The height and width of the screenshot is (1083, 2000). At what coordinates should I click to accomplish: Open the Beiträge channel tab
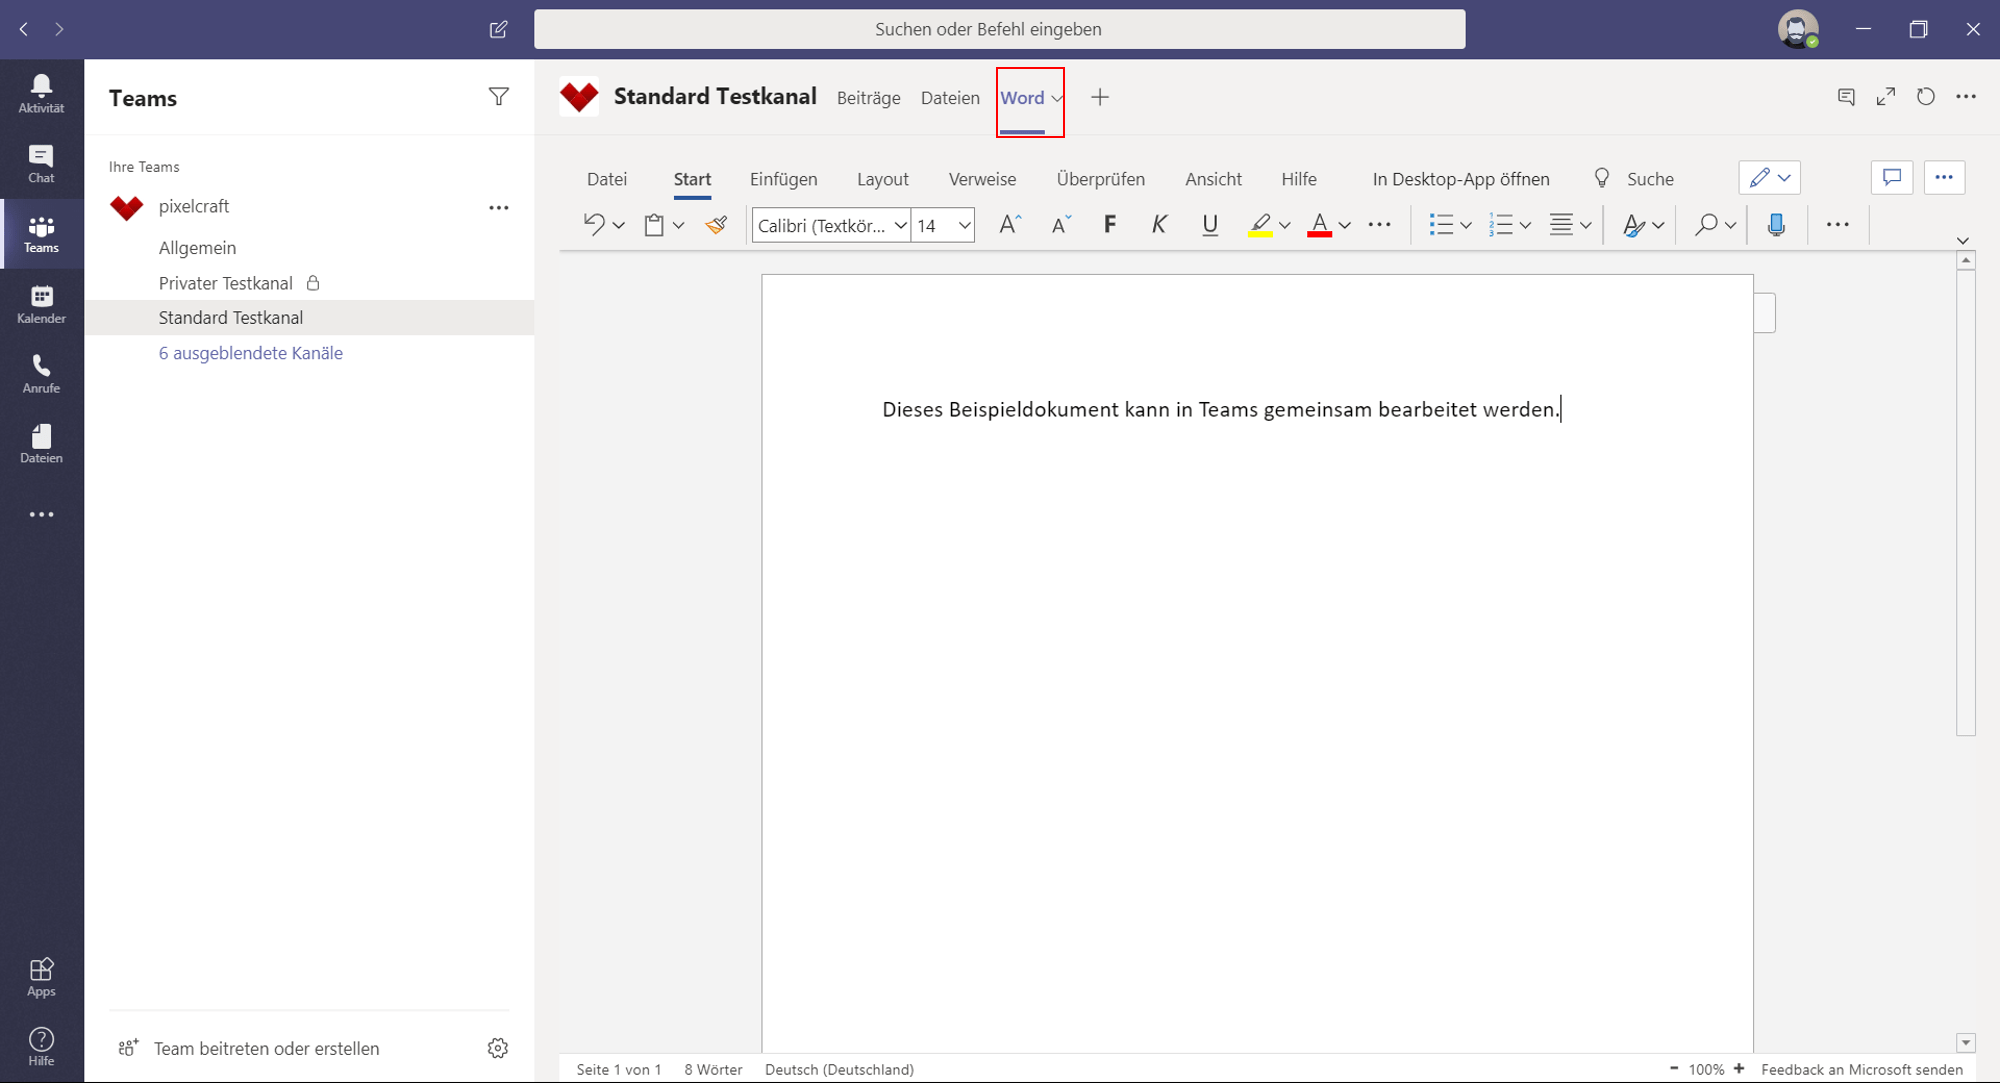coord(869,98)
